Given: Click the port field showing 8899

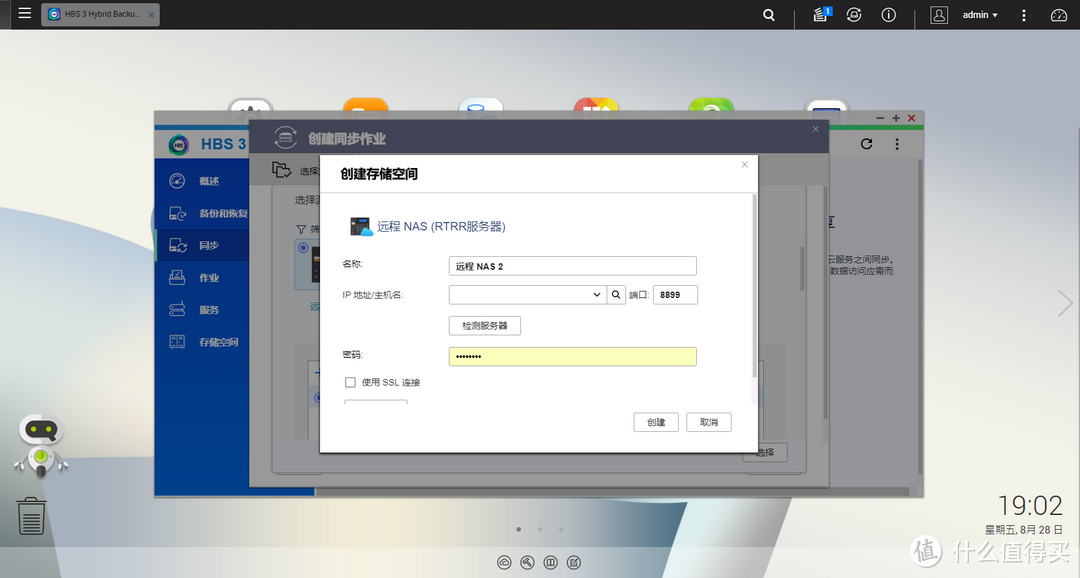Looking at the screenshot, I should 675,295.
